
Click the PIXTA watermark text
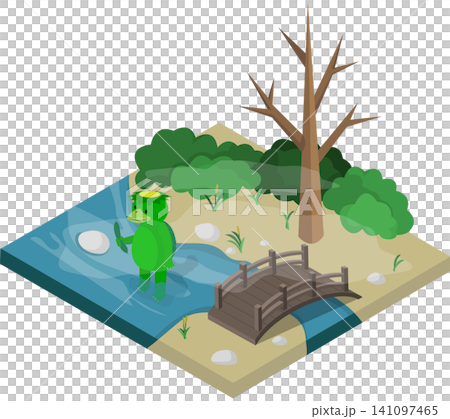tap(257, 202)
